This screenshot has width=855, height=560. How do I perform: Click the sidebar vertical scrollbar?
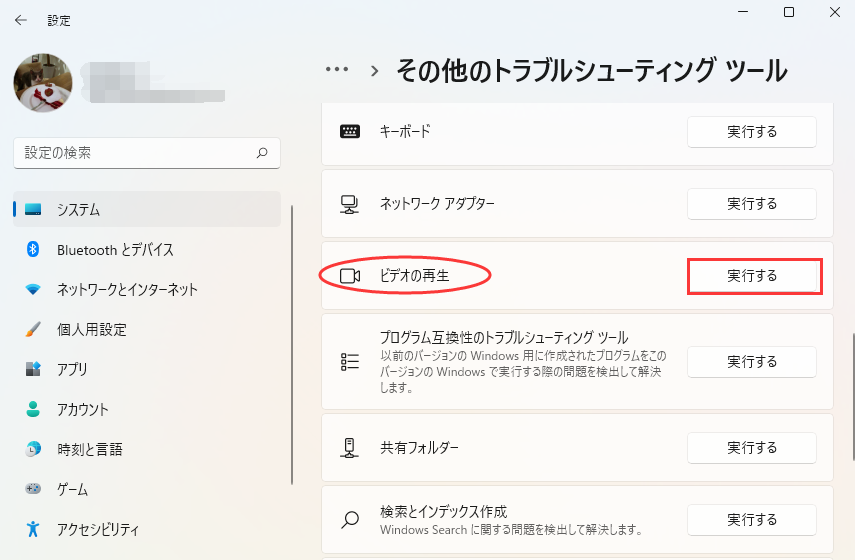tap(292, 345)
